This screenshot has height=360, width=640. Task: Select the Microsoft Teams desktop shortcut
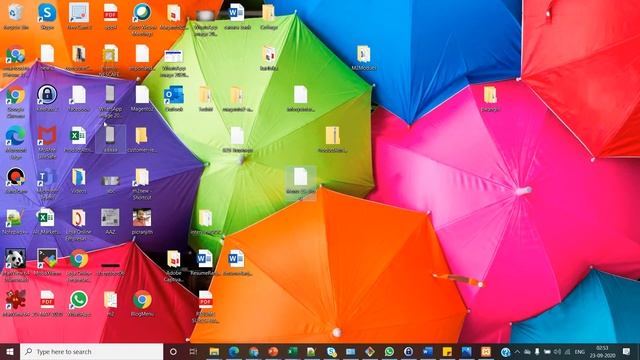47,183
